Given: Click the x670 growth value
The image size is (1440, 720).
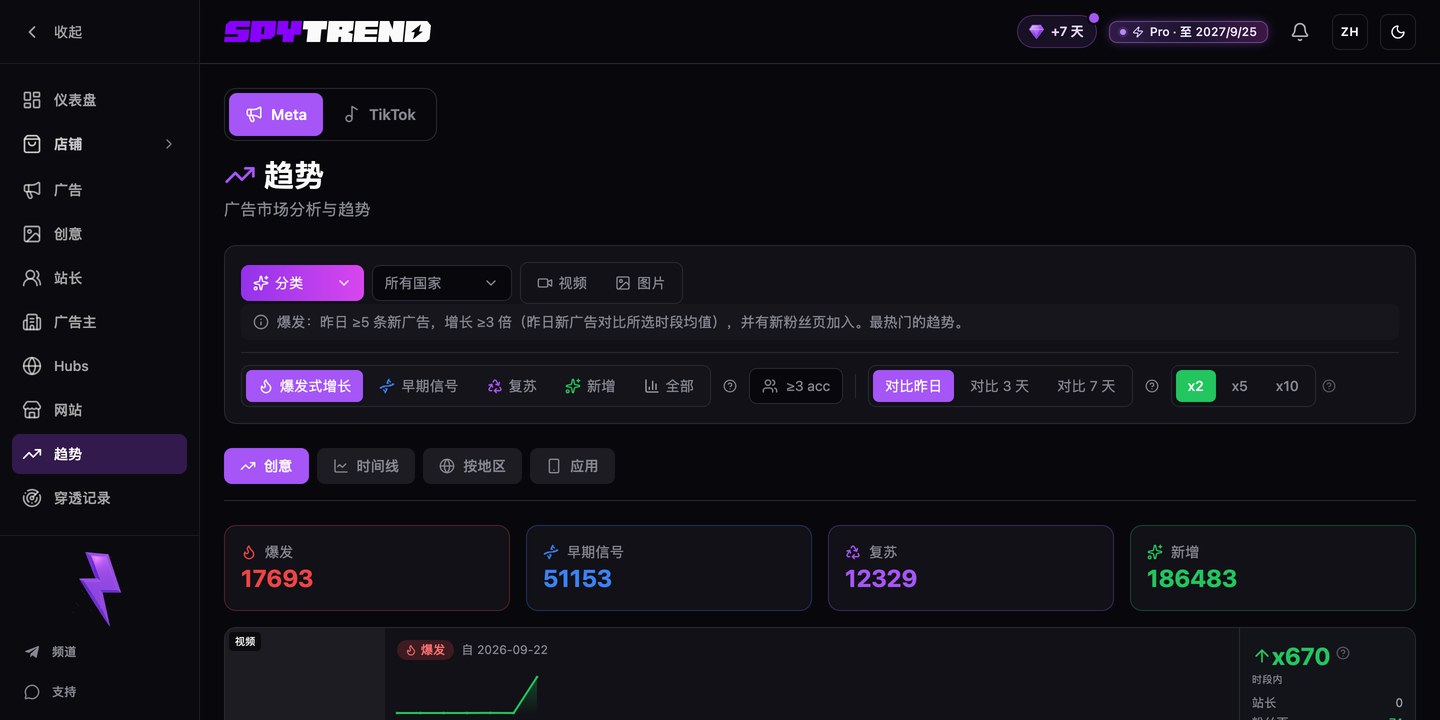Looking at the screenshot, I should pyautogui.click(x=1300, y=656).
